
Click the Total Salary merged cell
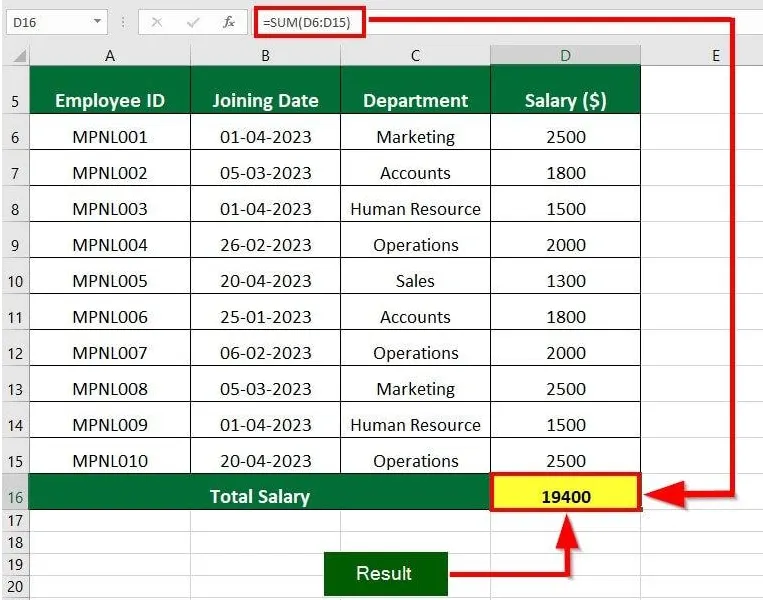click(260, 492)
